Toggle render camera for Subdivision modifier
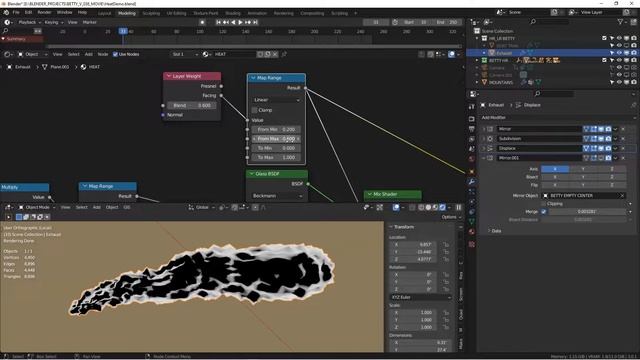Viewport: 640px width, 360px height. tap(608, 139)
